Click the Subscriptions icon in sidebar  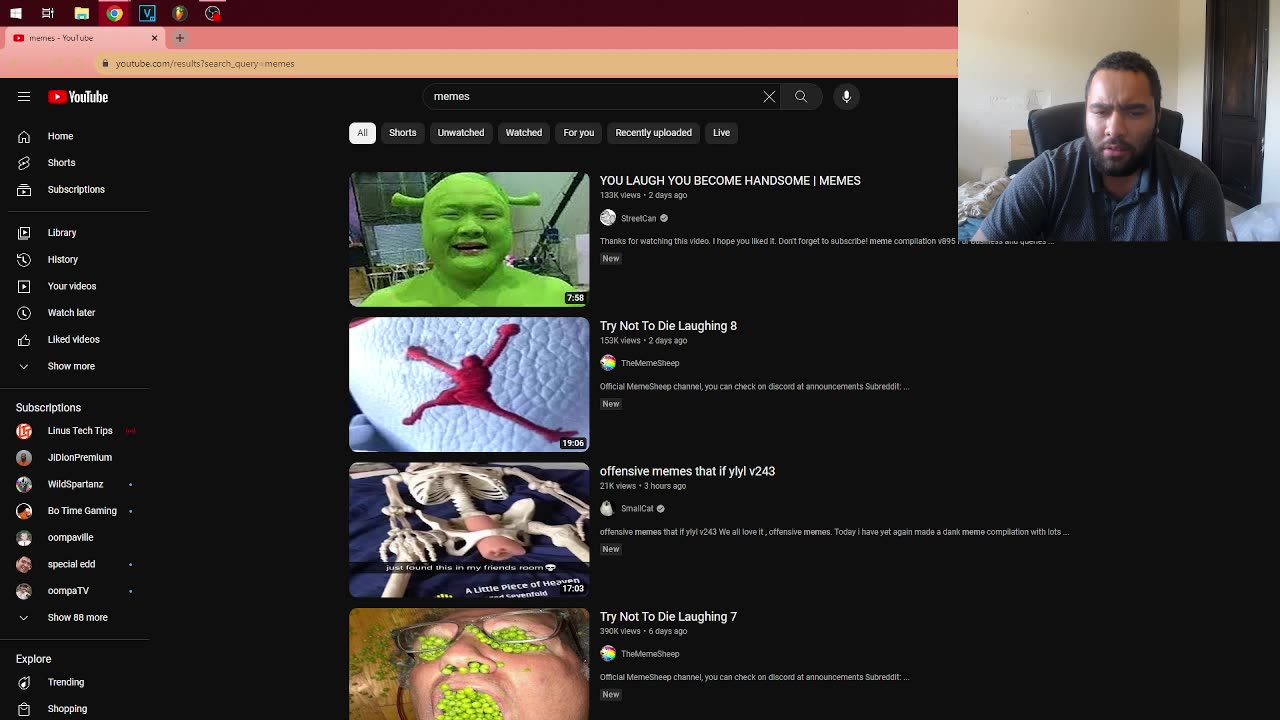tap(24, 190)
